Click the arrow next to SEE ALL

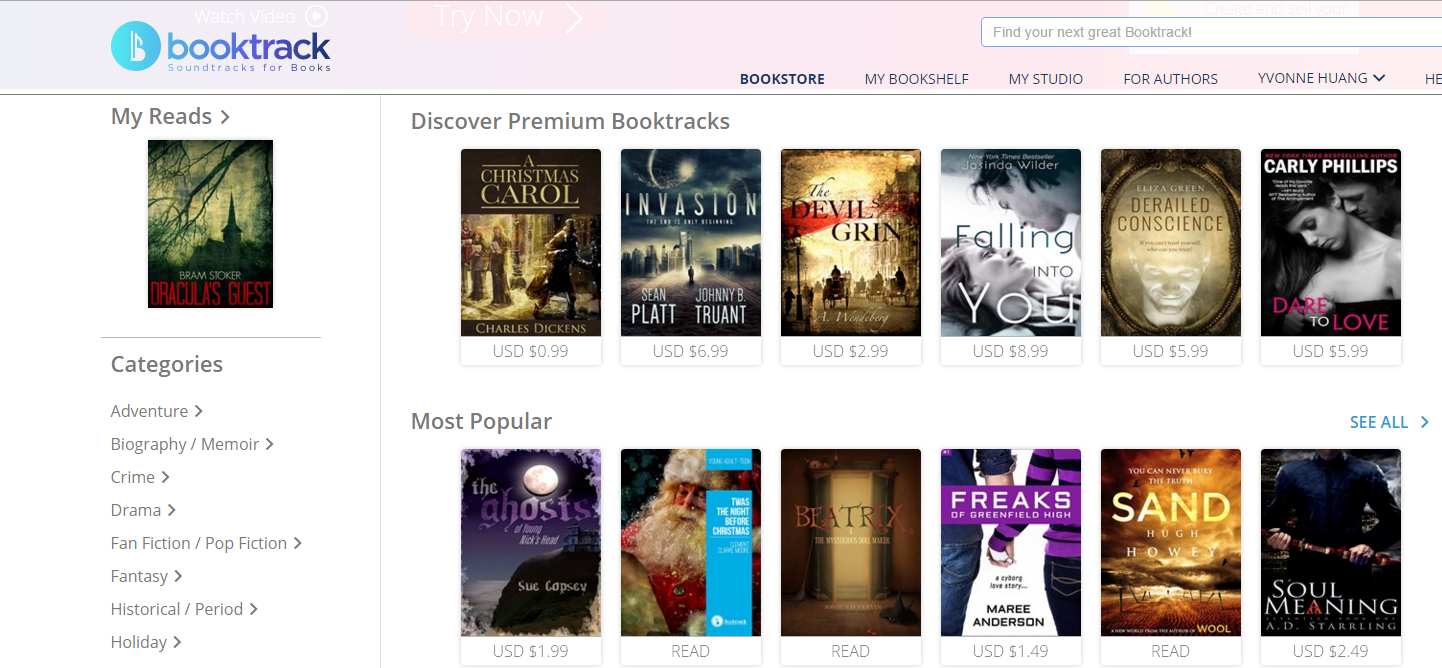[x=1424, y=422]
